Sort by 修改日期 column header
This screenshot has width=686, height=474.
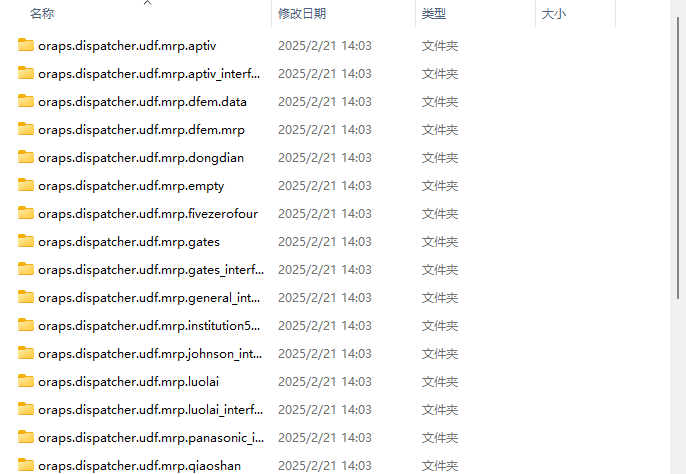coord(302,14)
